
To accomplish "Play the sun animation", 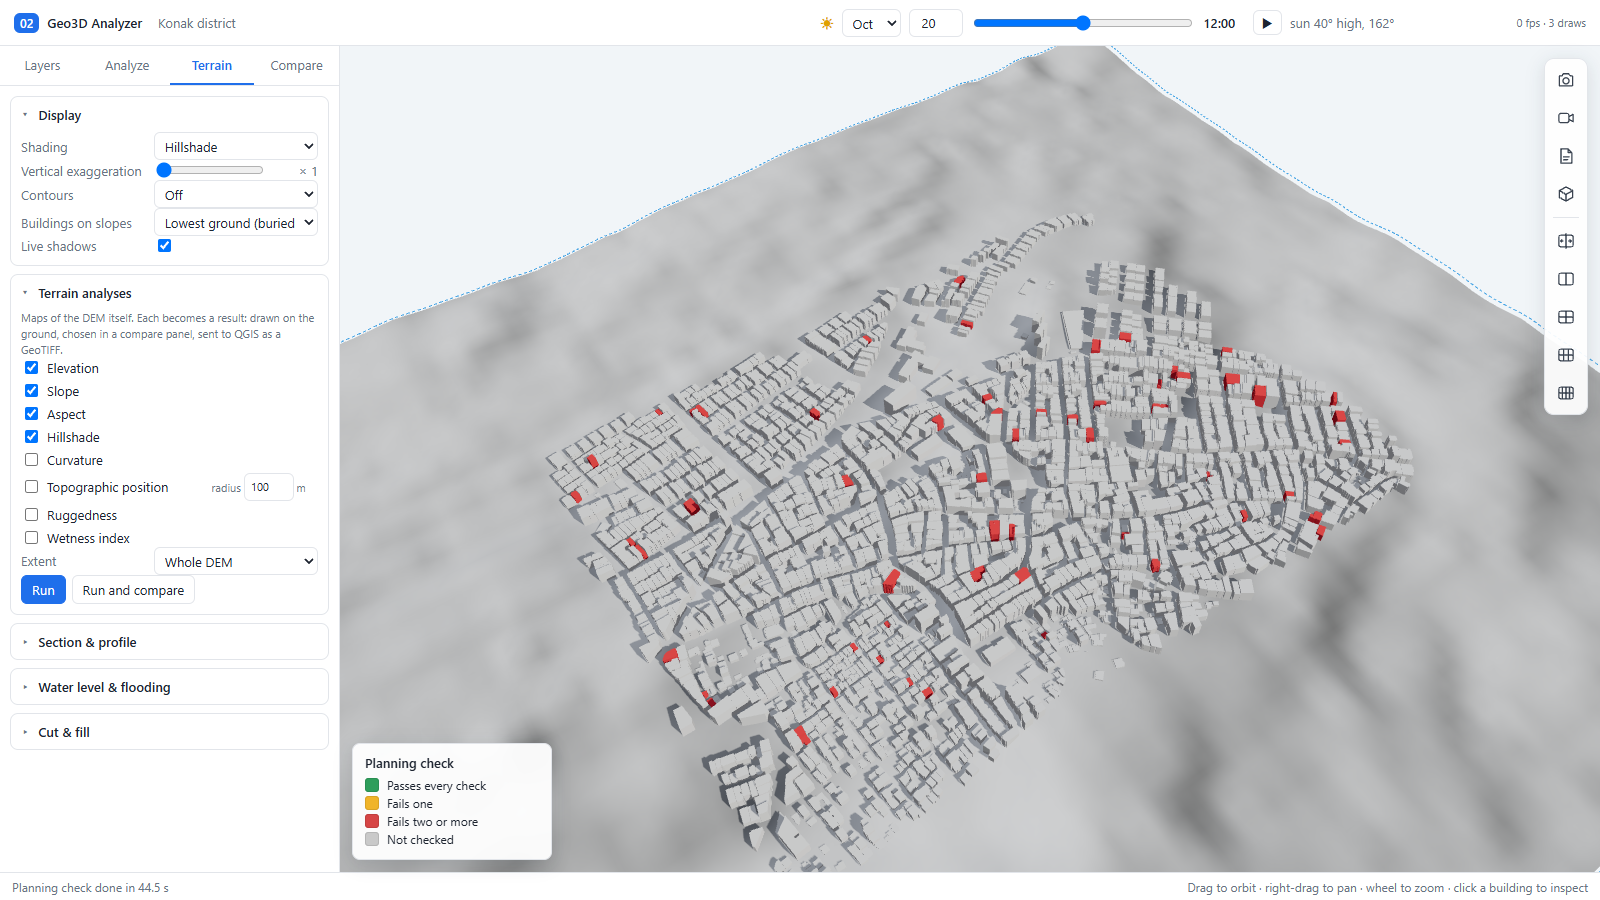I will pos(1267,23).
